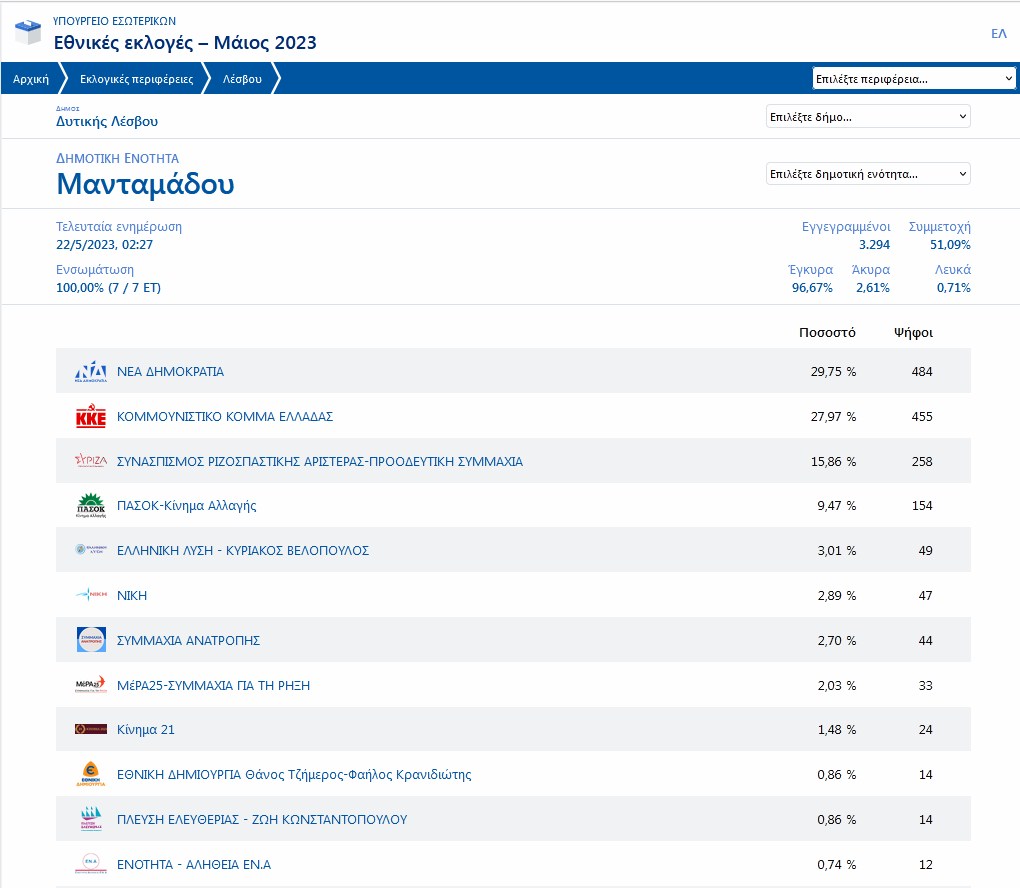This screenshot has height=888, width=1020.
Task: Click the Κίνημα 21 party name
Action: pos(146,730)
